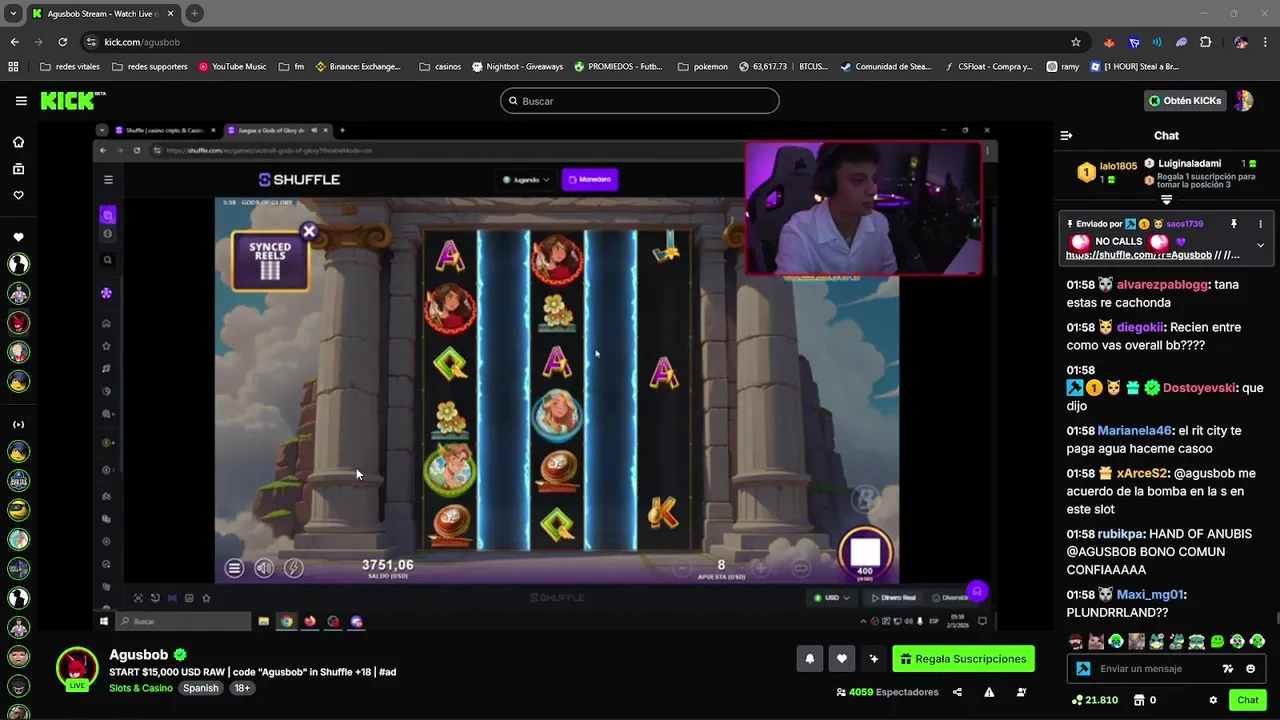Open Binance Exchange bookmark
Viewport: 1280px width, 720px height.
pos(358,67)
